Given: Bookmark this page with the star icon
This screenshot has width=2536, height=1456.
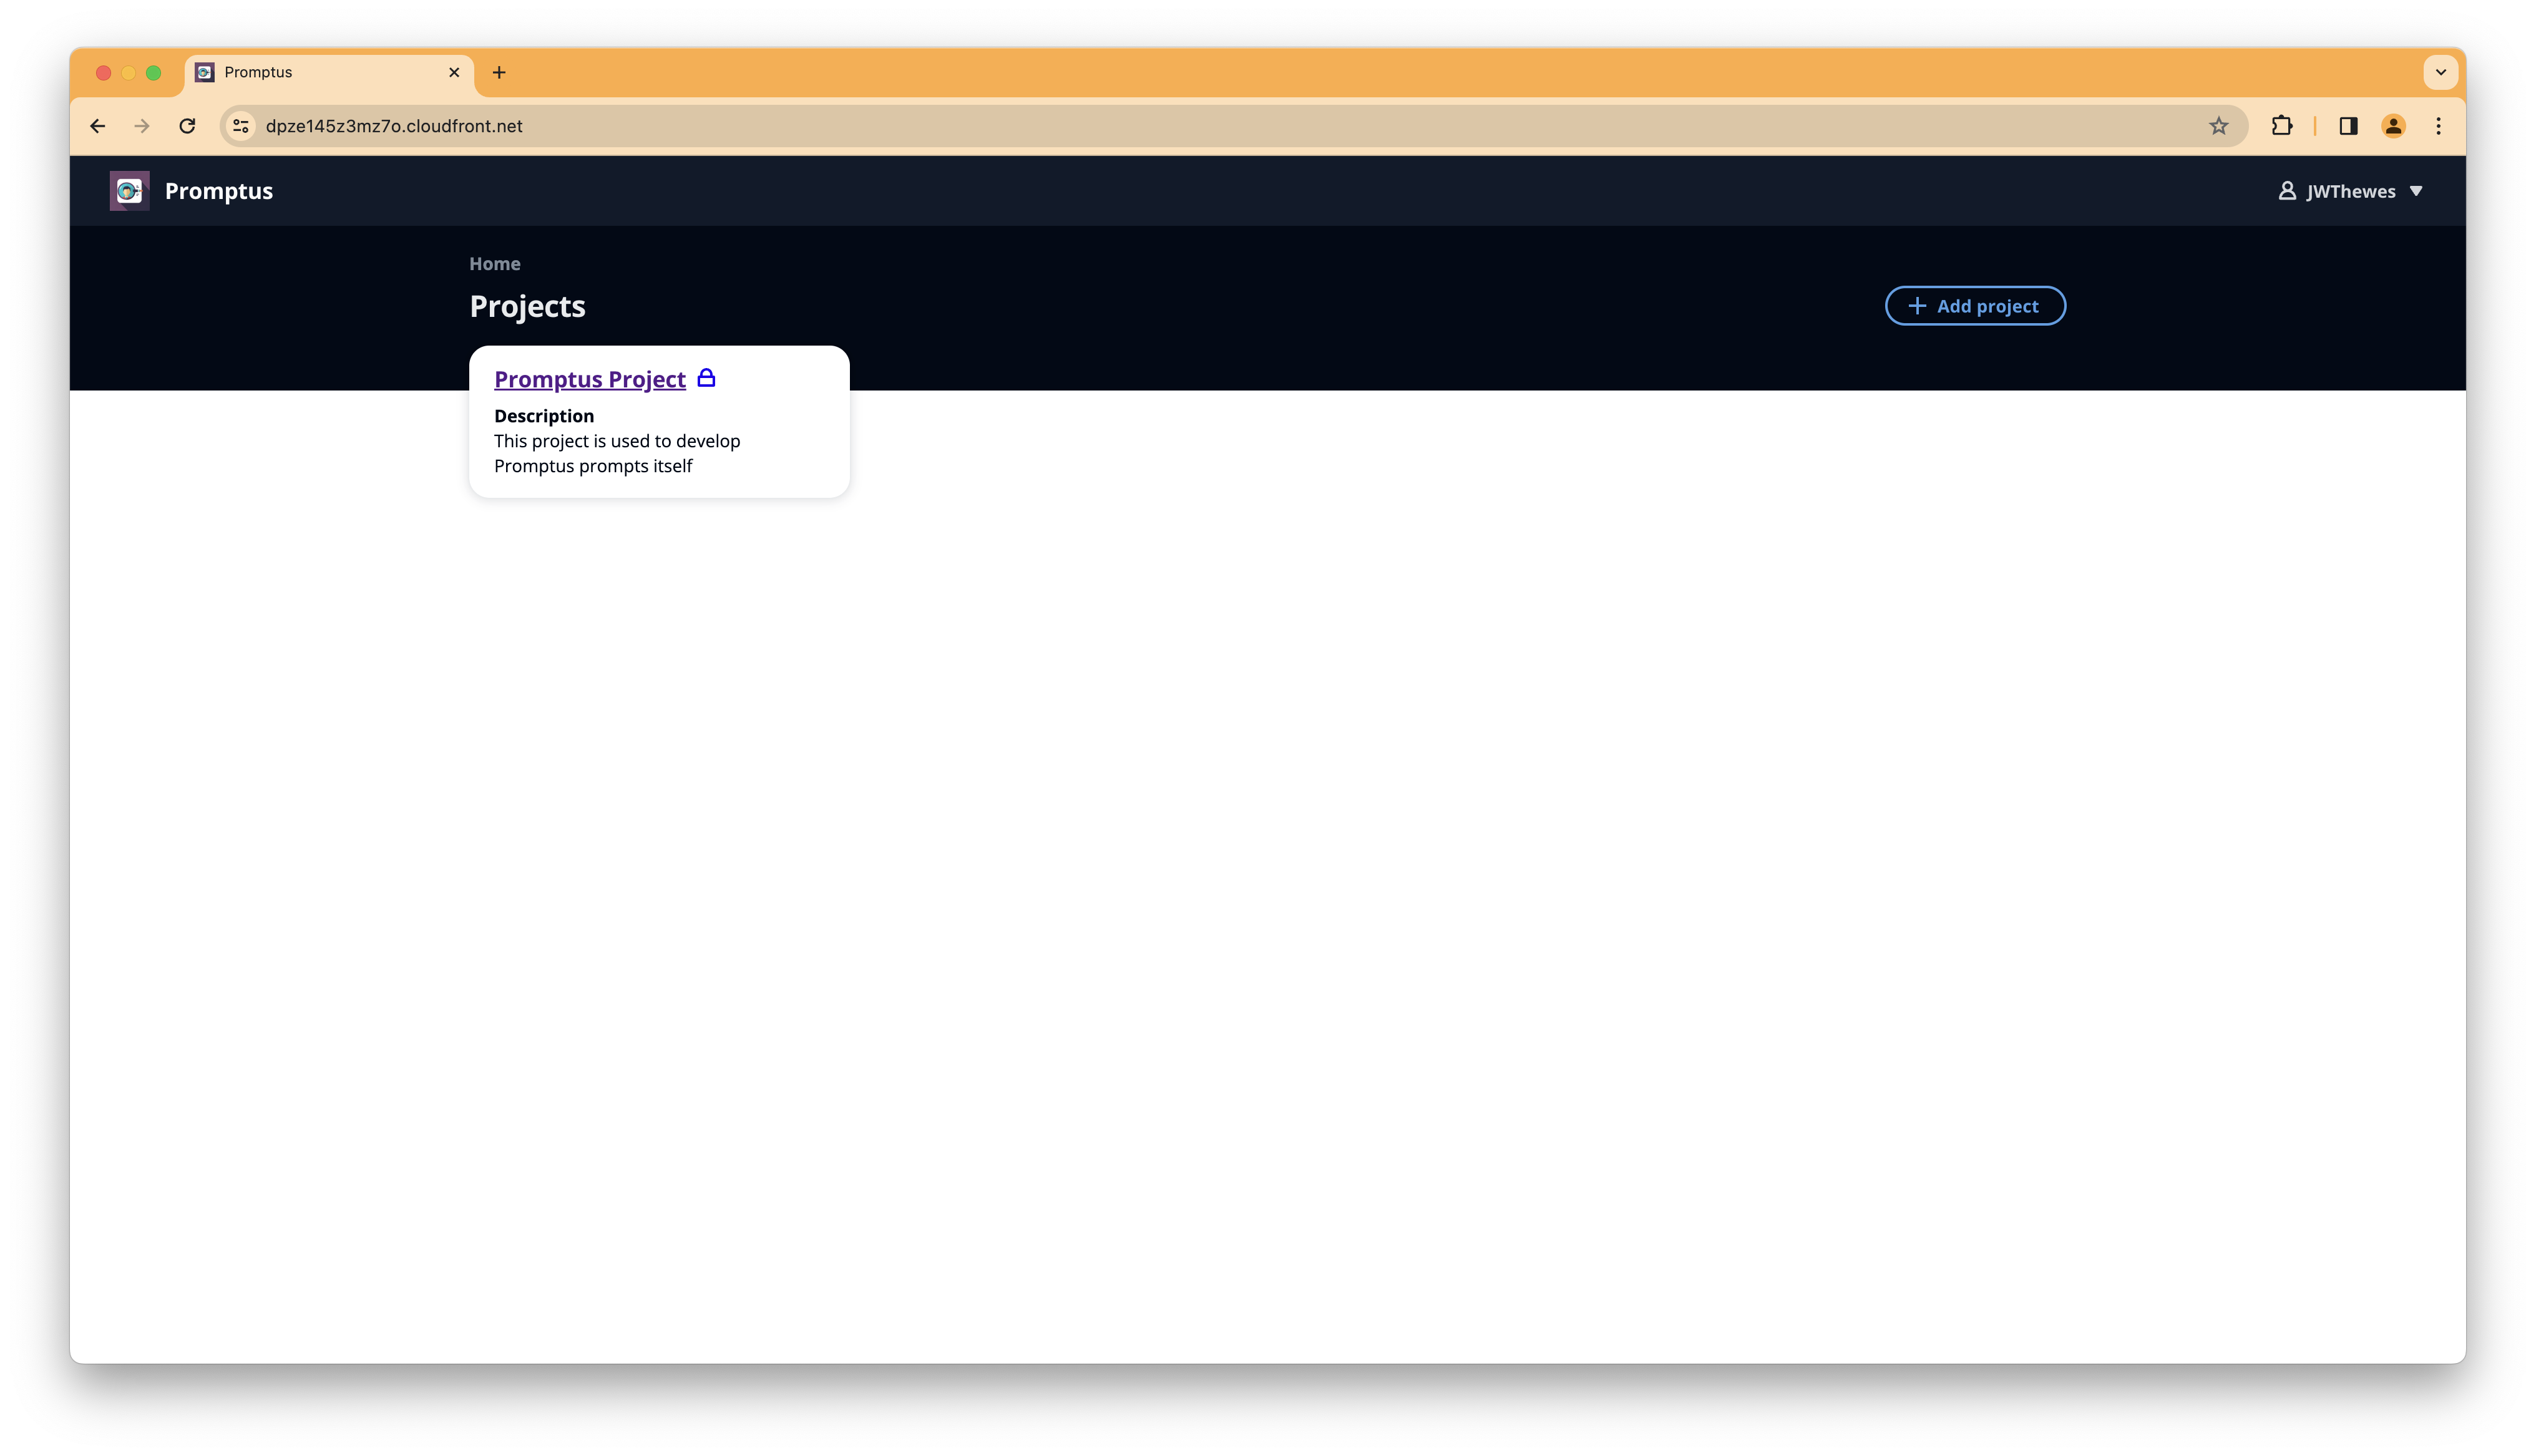Looking at the screenshot, I should (2218, 126).
